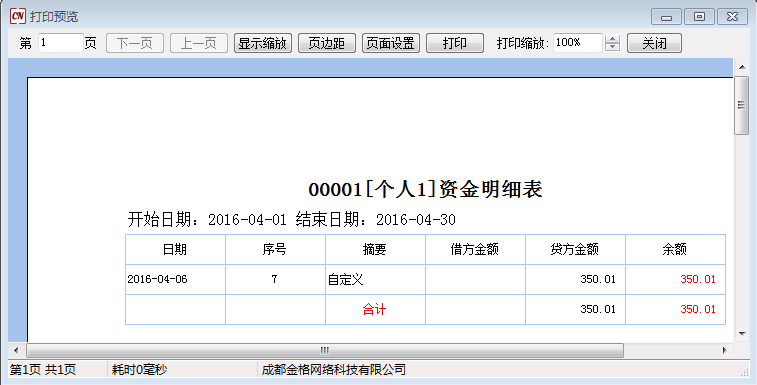Decrease print zoom with stepper down arrow
The width and height of the screenshot is (757, 385).
tap(612, 47)
